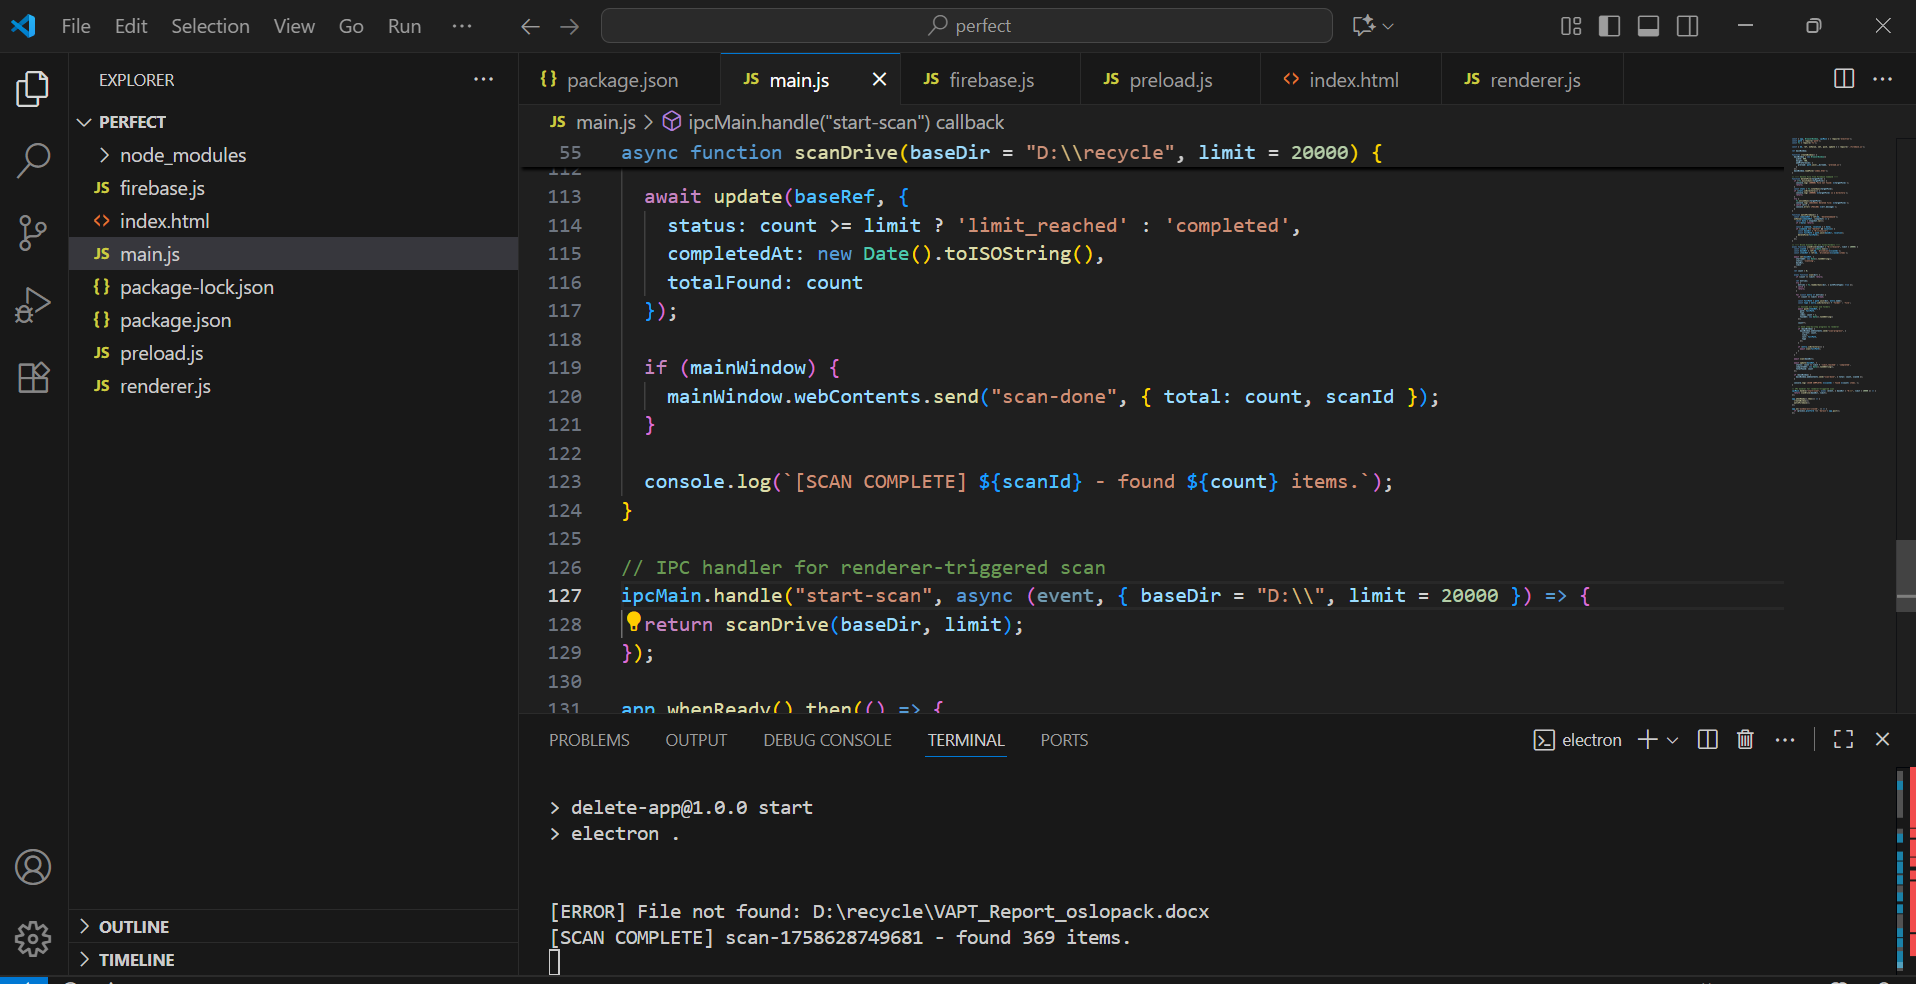Viewport: 1916px width, 984px height.
Task: Open the Run menu
Action: [x=403, y=26]
